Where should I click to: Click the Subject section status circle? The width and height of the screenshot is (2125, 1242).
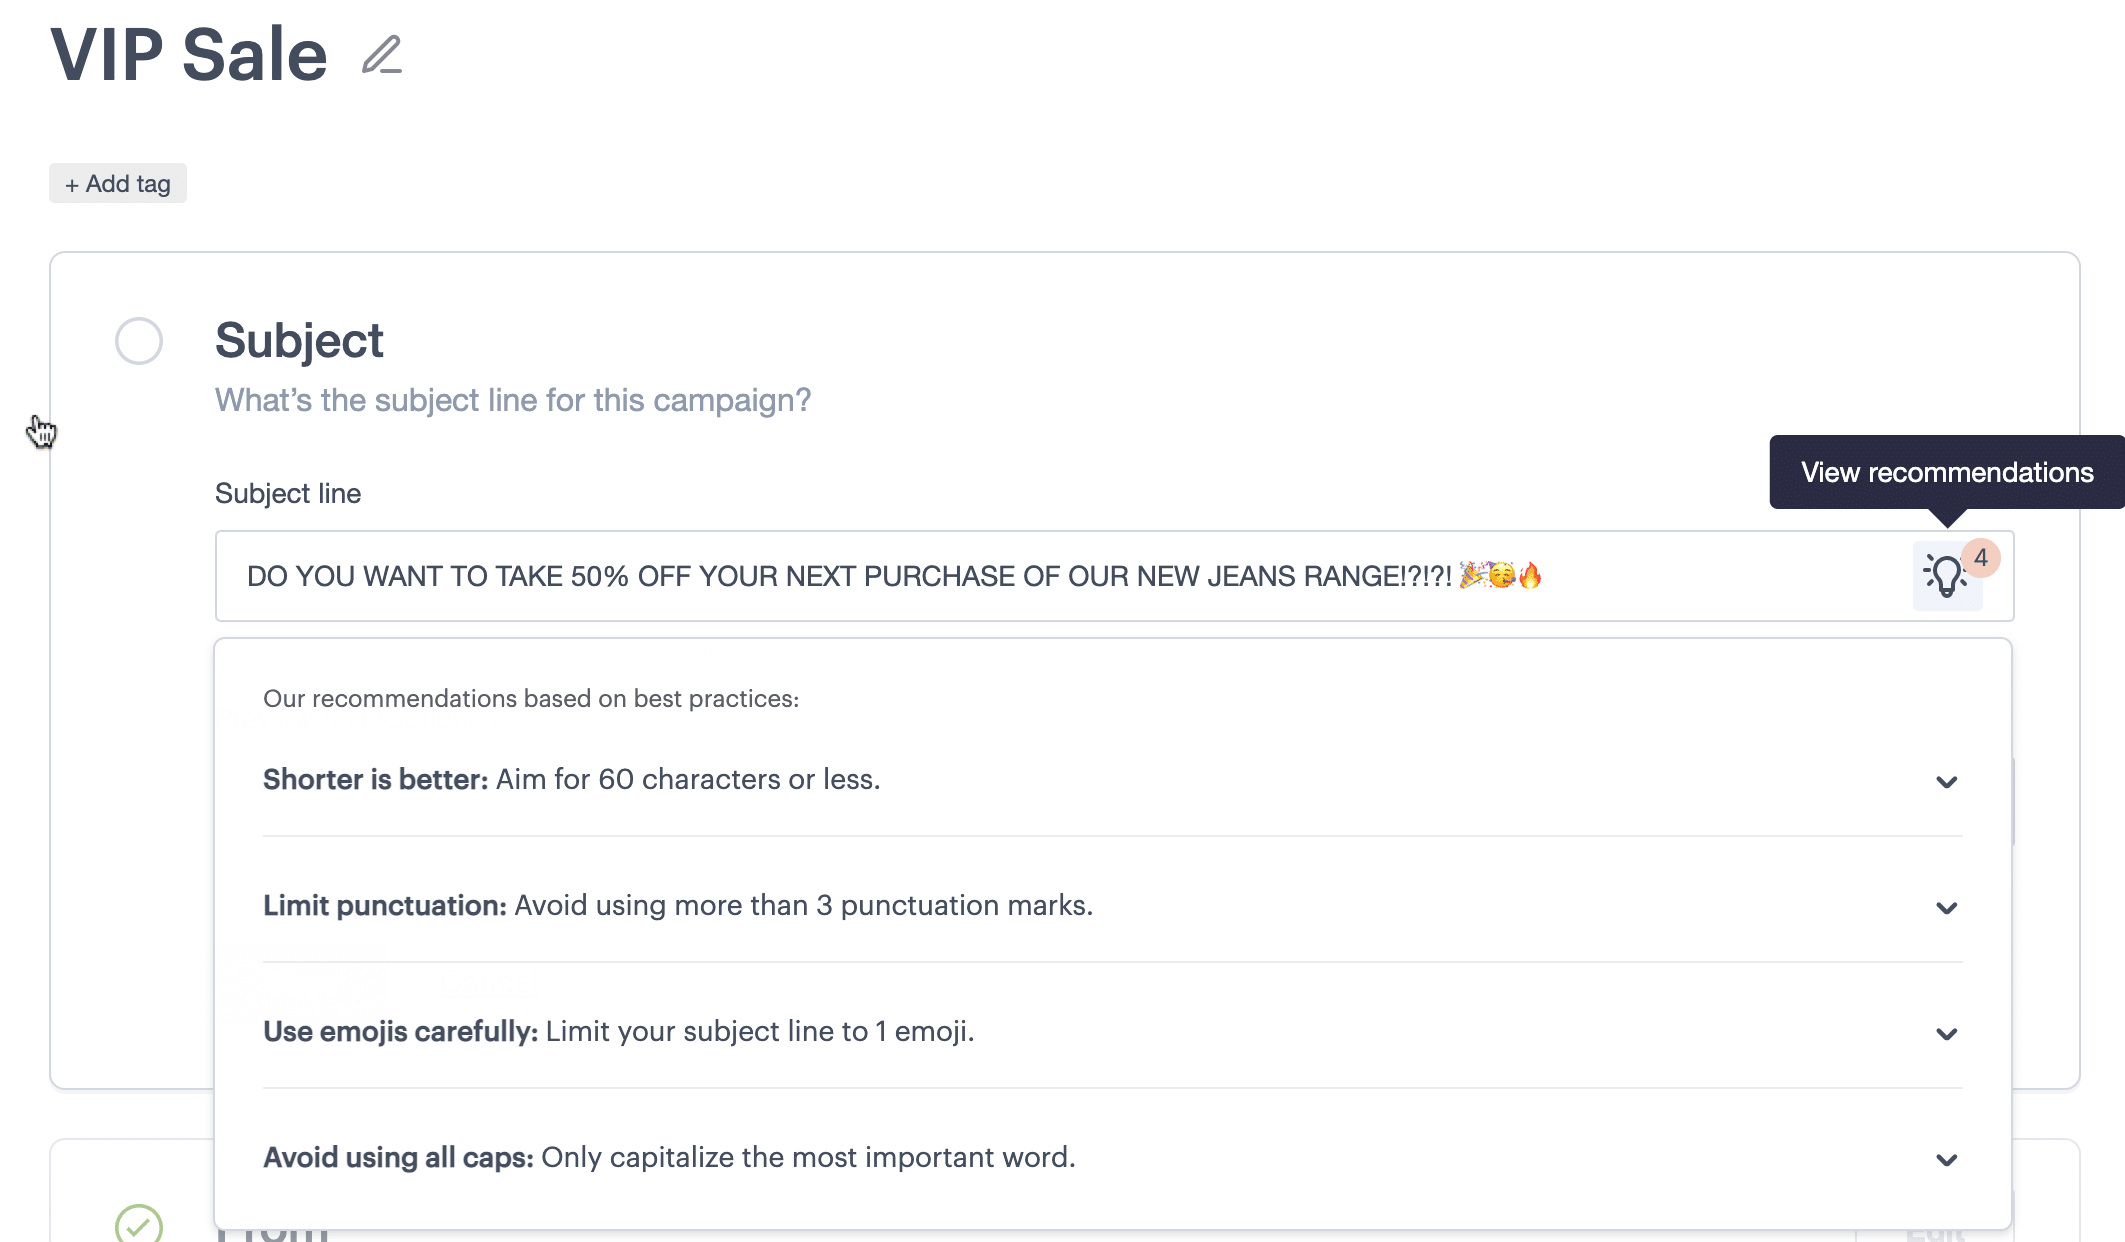[x=139, y=341]
